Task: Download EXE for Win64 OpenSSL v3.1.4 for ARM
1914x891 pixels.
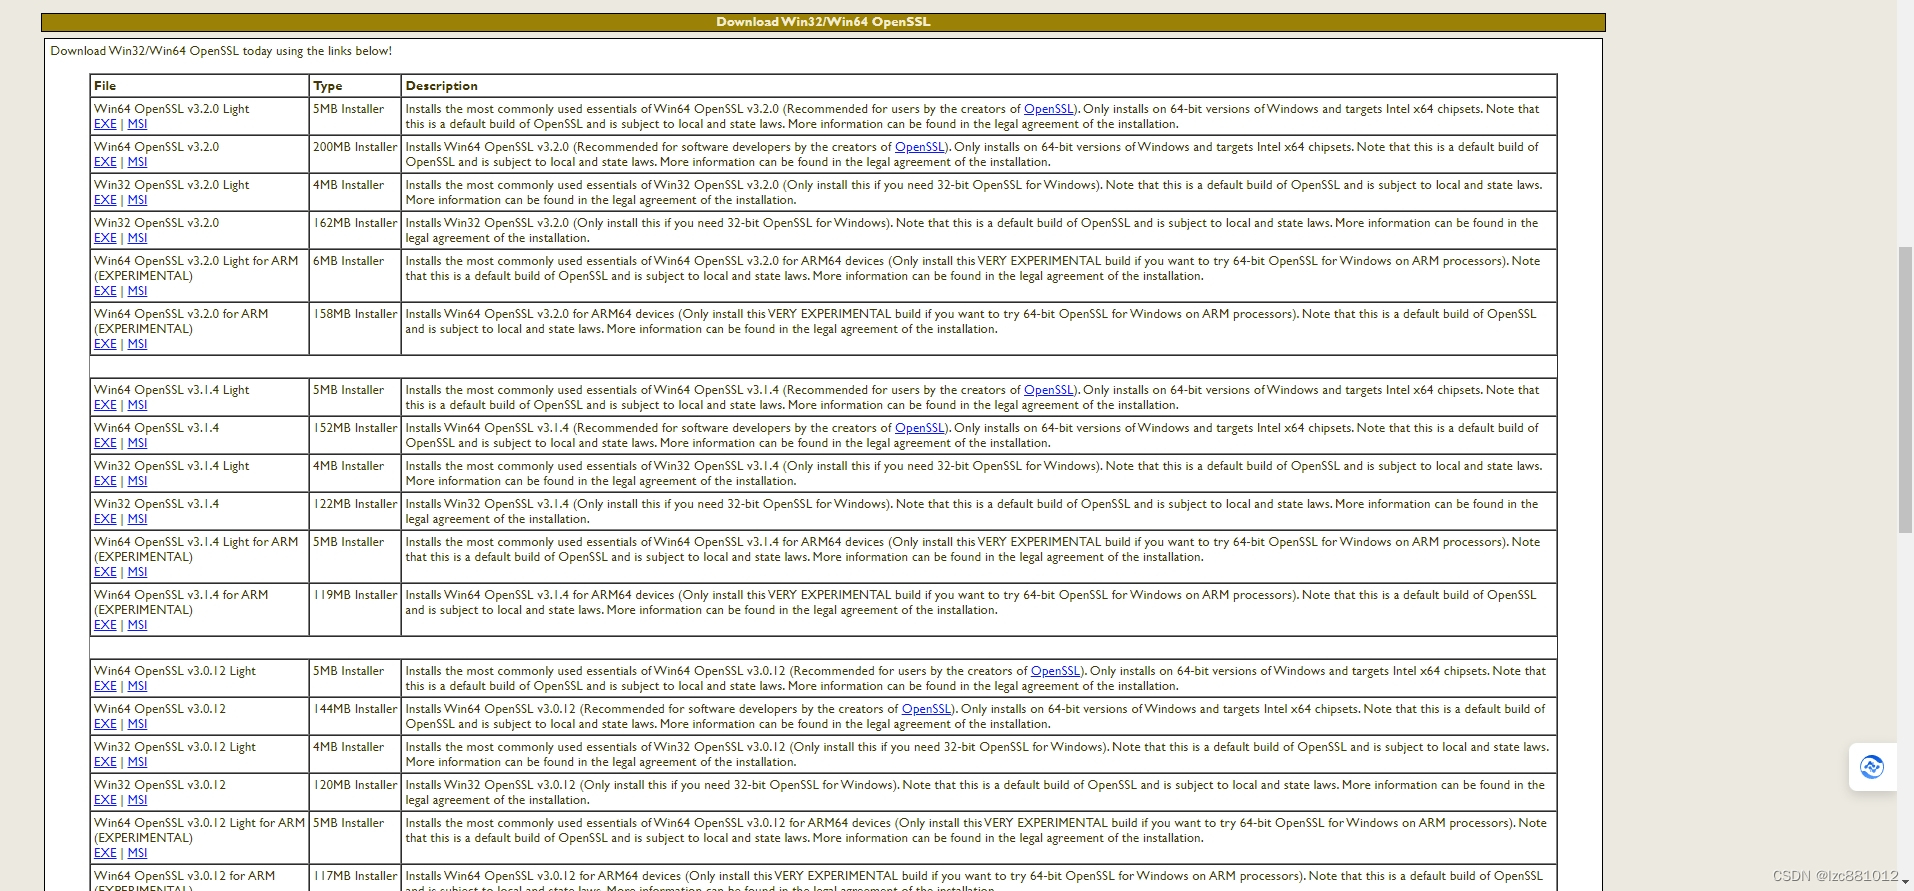Action: 105,625
